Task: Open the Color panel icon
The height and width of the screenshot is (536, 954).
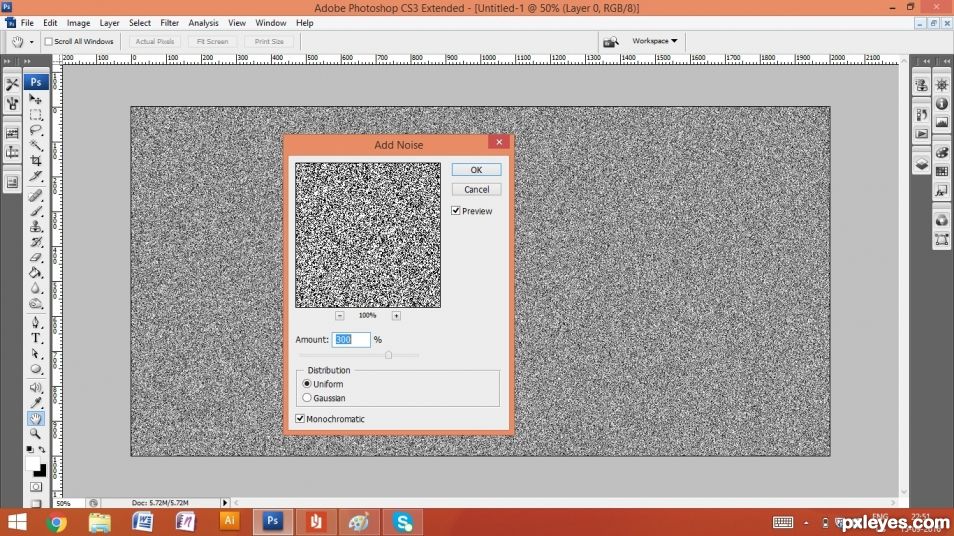Action: pos(942,153)
